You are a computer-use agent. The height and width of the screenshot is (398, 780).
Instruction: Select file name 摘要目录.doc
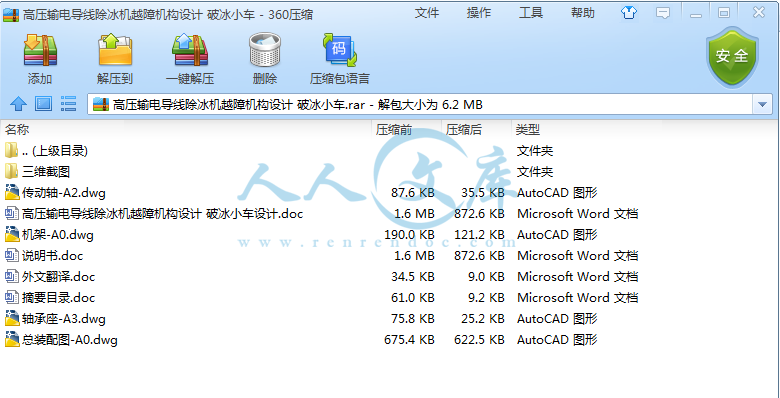58,298
